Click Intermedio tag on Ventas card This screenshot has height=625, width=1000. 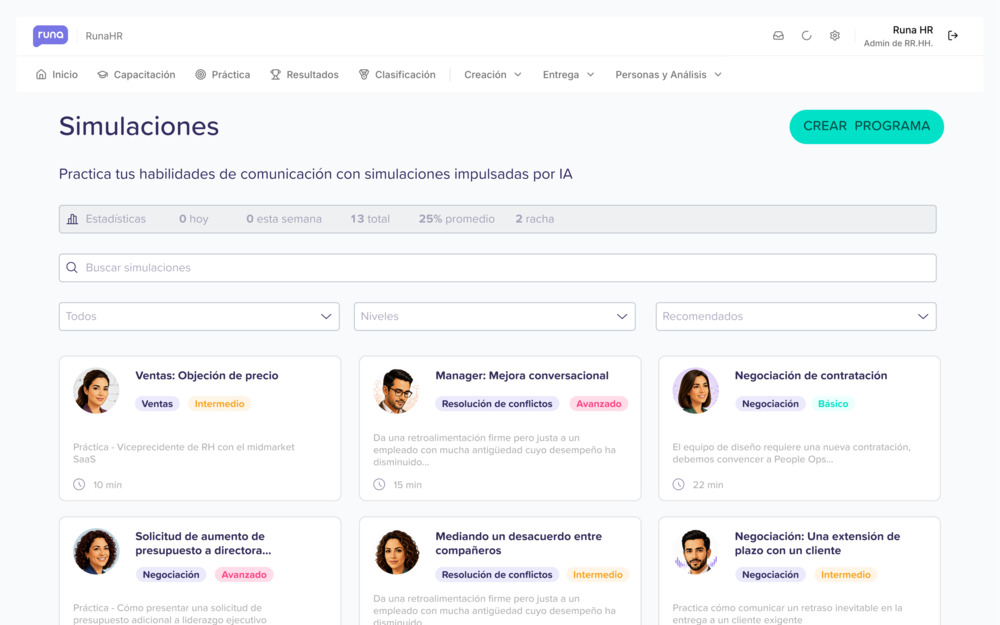pyautogui.click(x=219, y=404)
